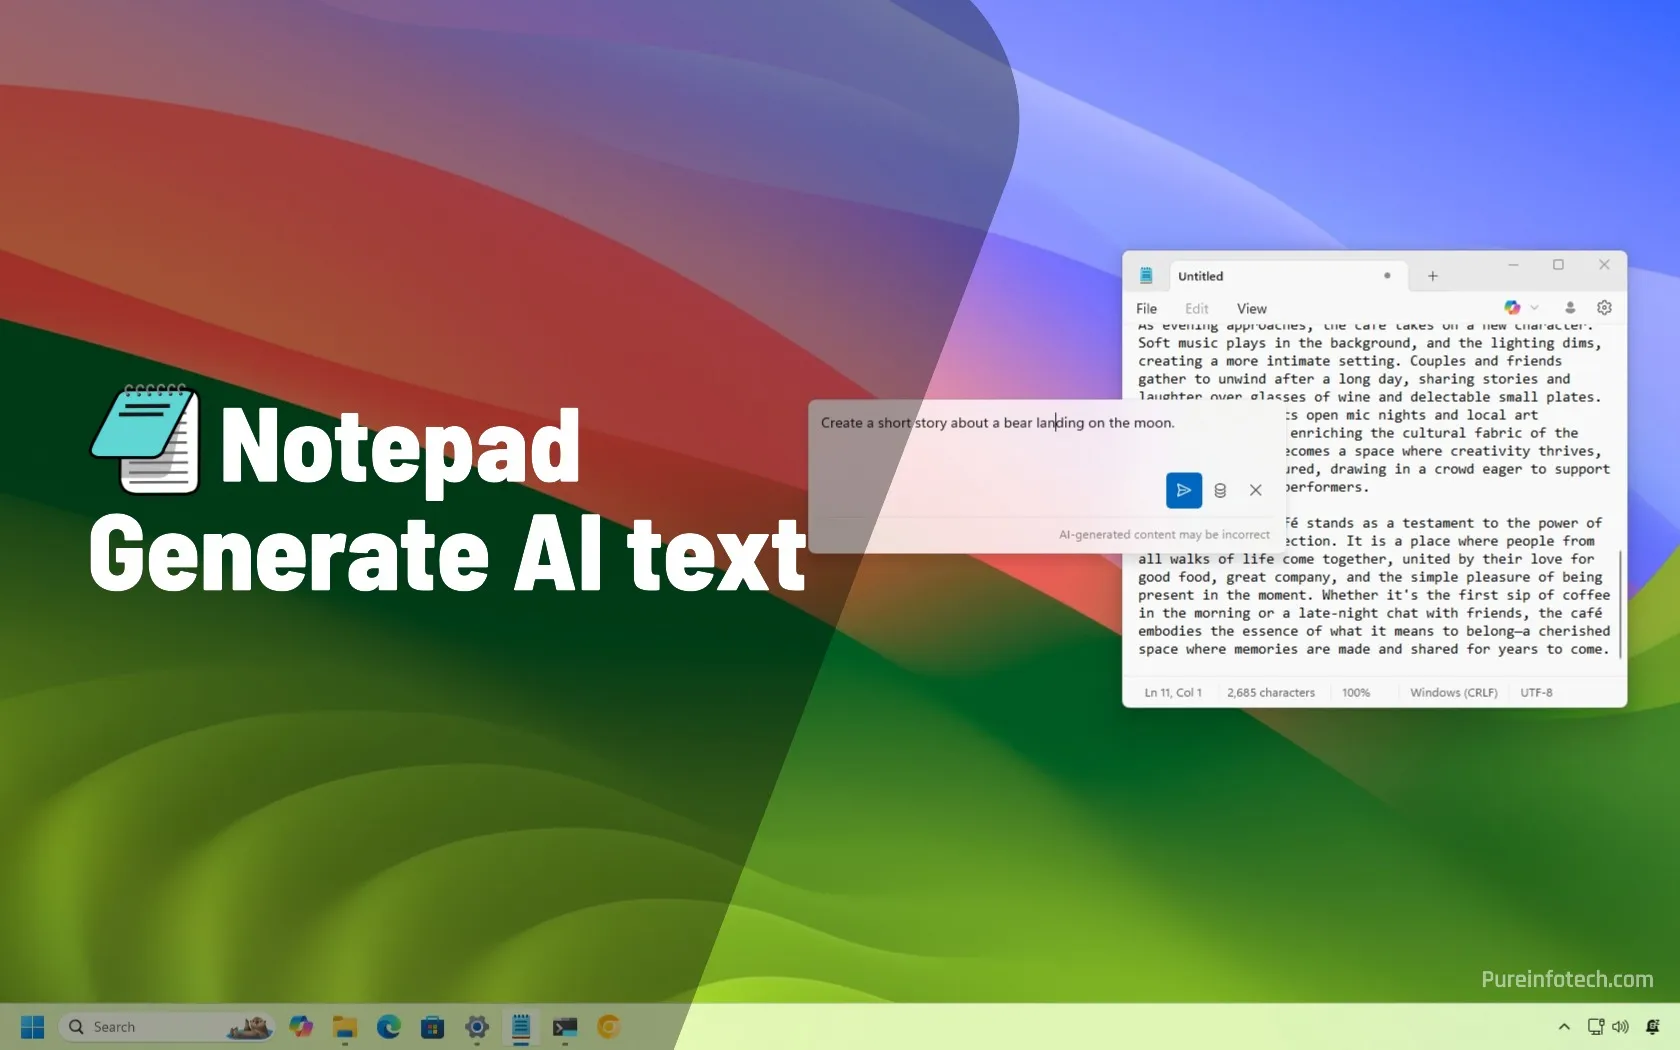
Task: Open the View menu
Action: [1251, 309]
